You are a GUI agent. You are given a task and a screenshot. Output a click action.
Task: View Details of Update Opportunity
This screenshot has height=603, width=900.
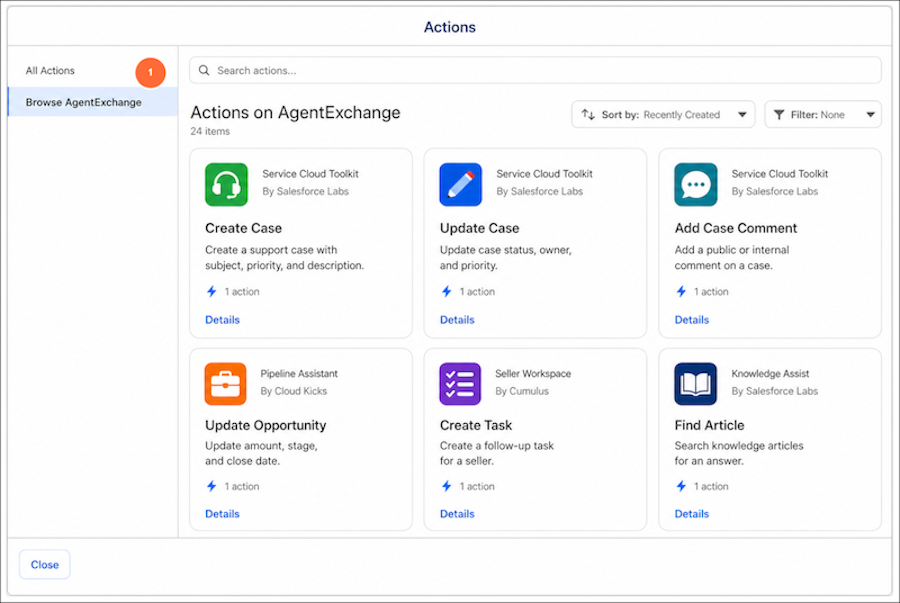click(222, 514)
